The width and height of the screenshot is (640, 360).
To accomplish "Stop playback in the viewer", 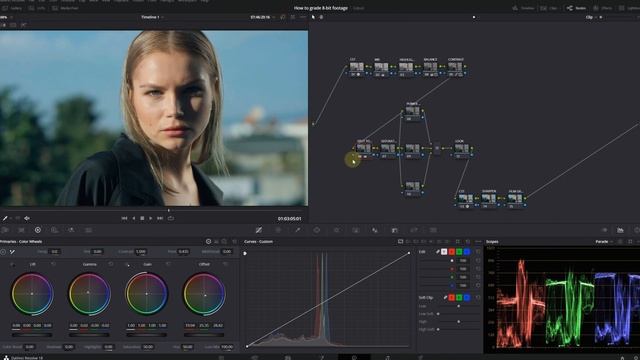I will pyautogui.click(x=142, y=218).
